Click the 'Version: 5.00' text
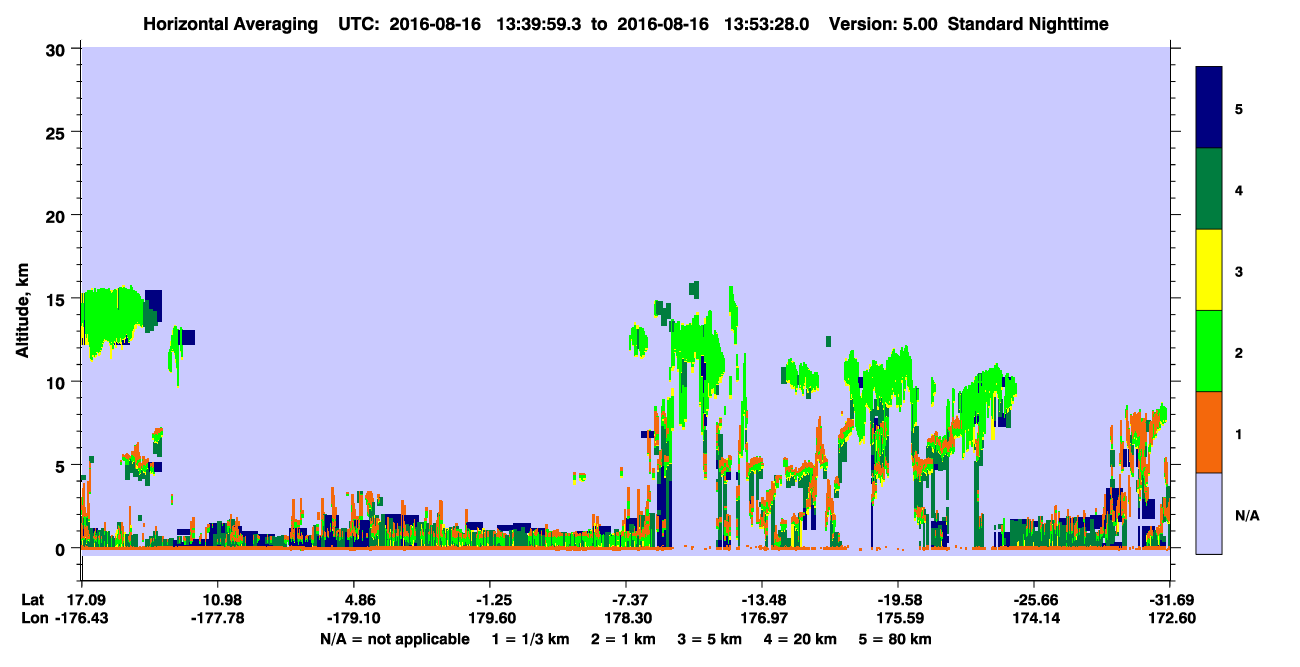 click(883, 24)
